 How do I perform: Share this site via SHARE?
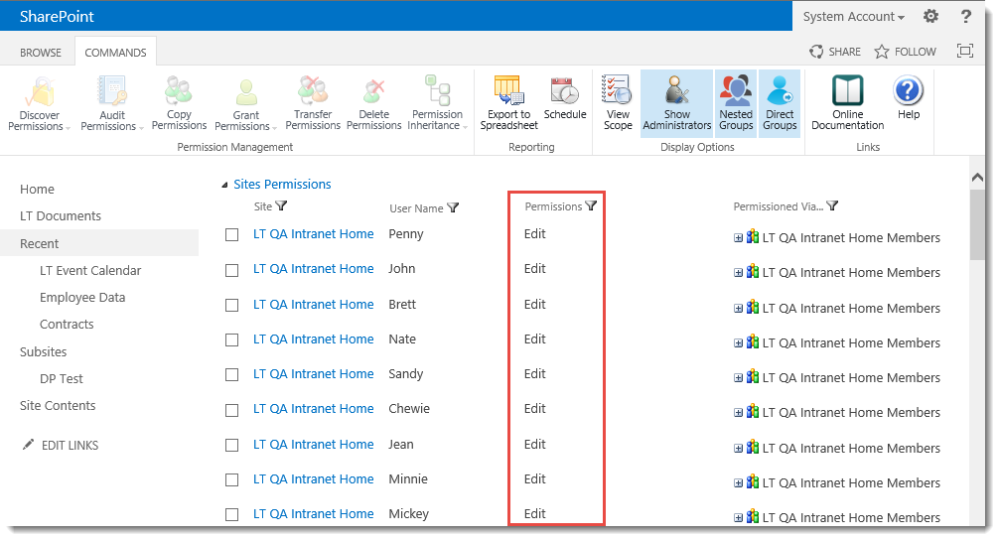835,52
